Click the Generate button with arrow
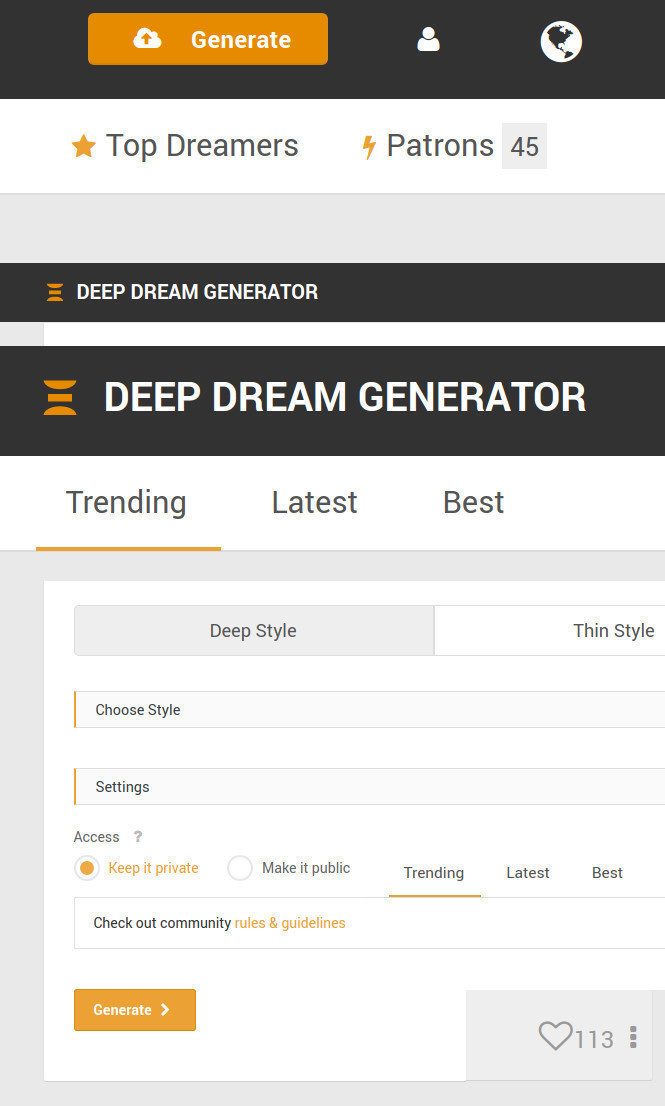The width and height of the screenshot is (665, 1106). (135, 1010)
